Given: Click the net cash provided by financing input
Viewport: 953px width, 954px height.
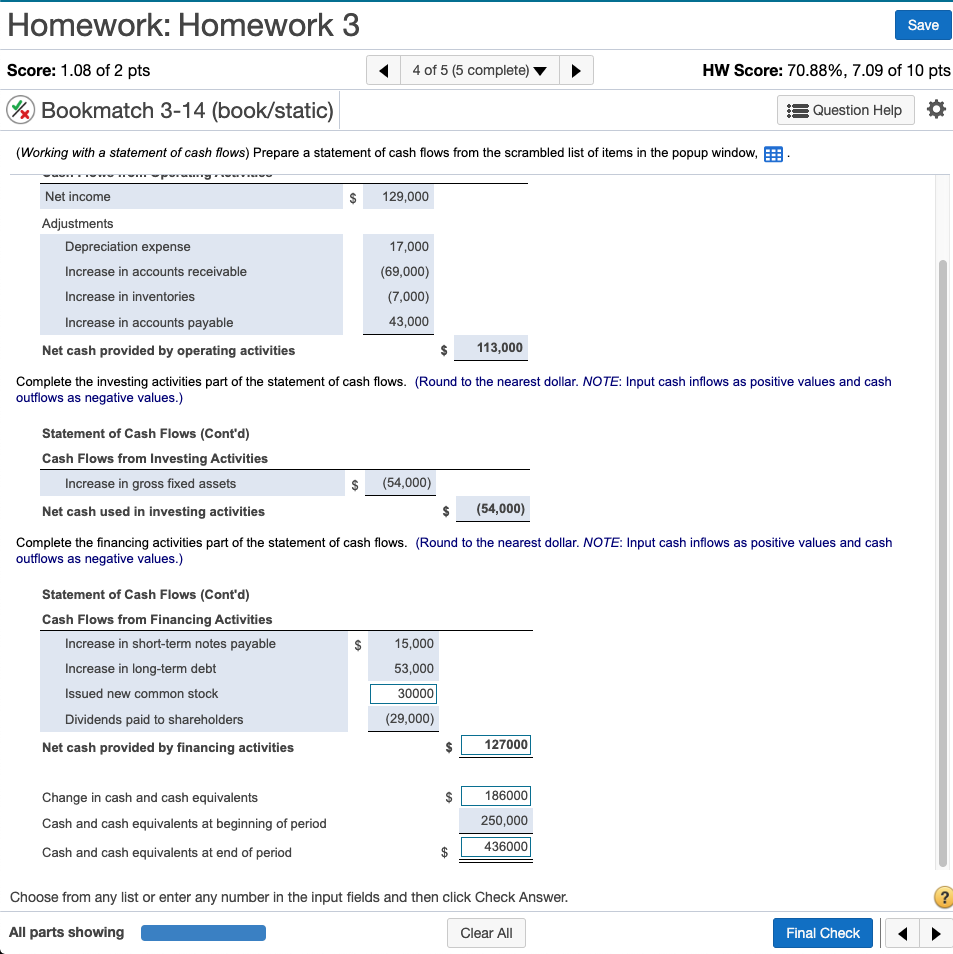Looking at the screenshot, I should [x=496, y=745].
